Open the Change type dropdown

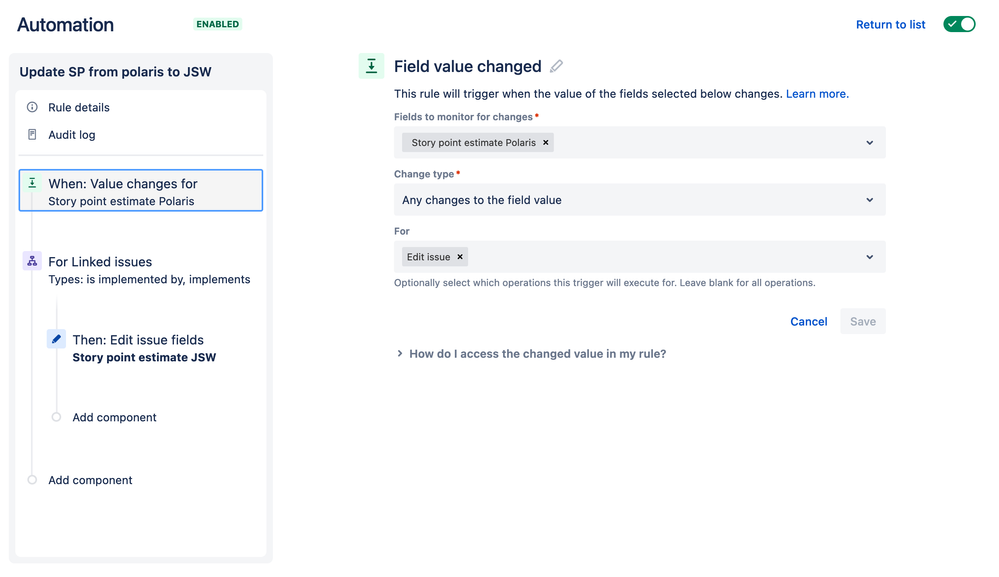coord(640,200)
